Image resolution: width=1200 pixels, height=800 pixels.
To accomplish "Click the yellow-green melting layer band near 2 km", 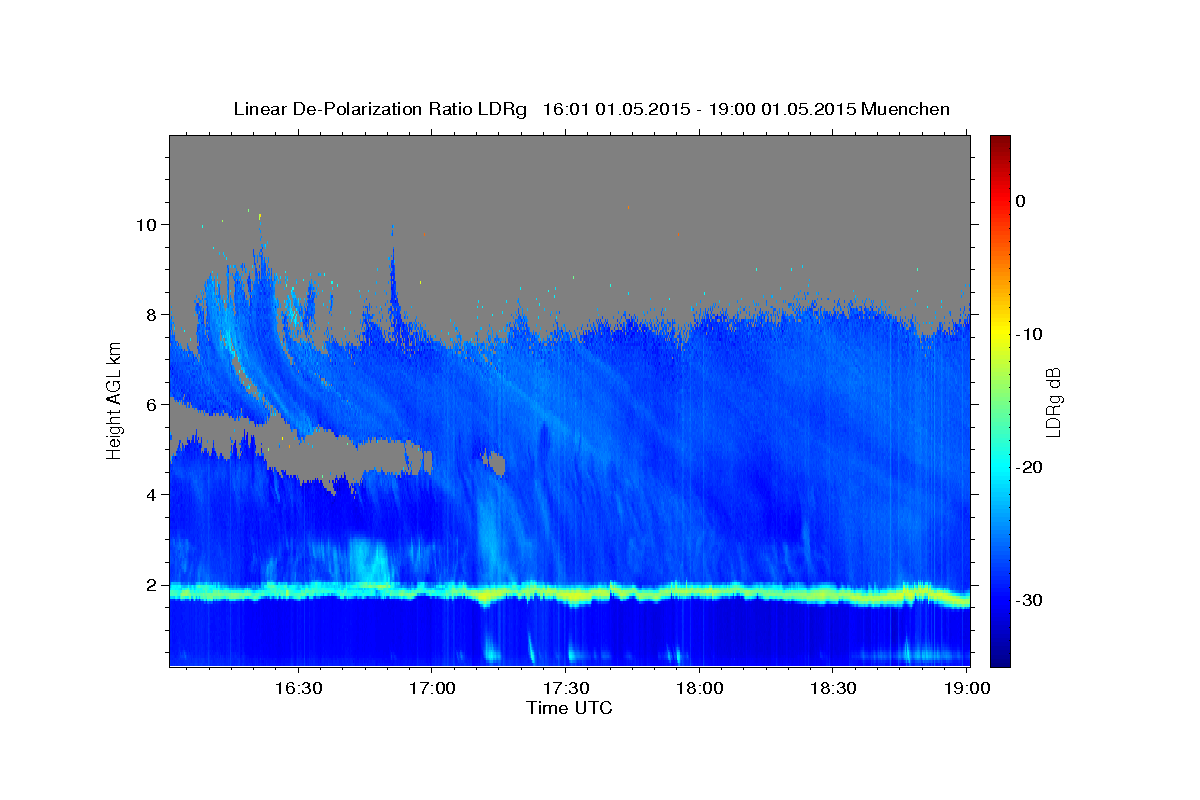I will [569, 593].
